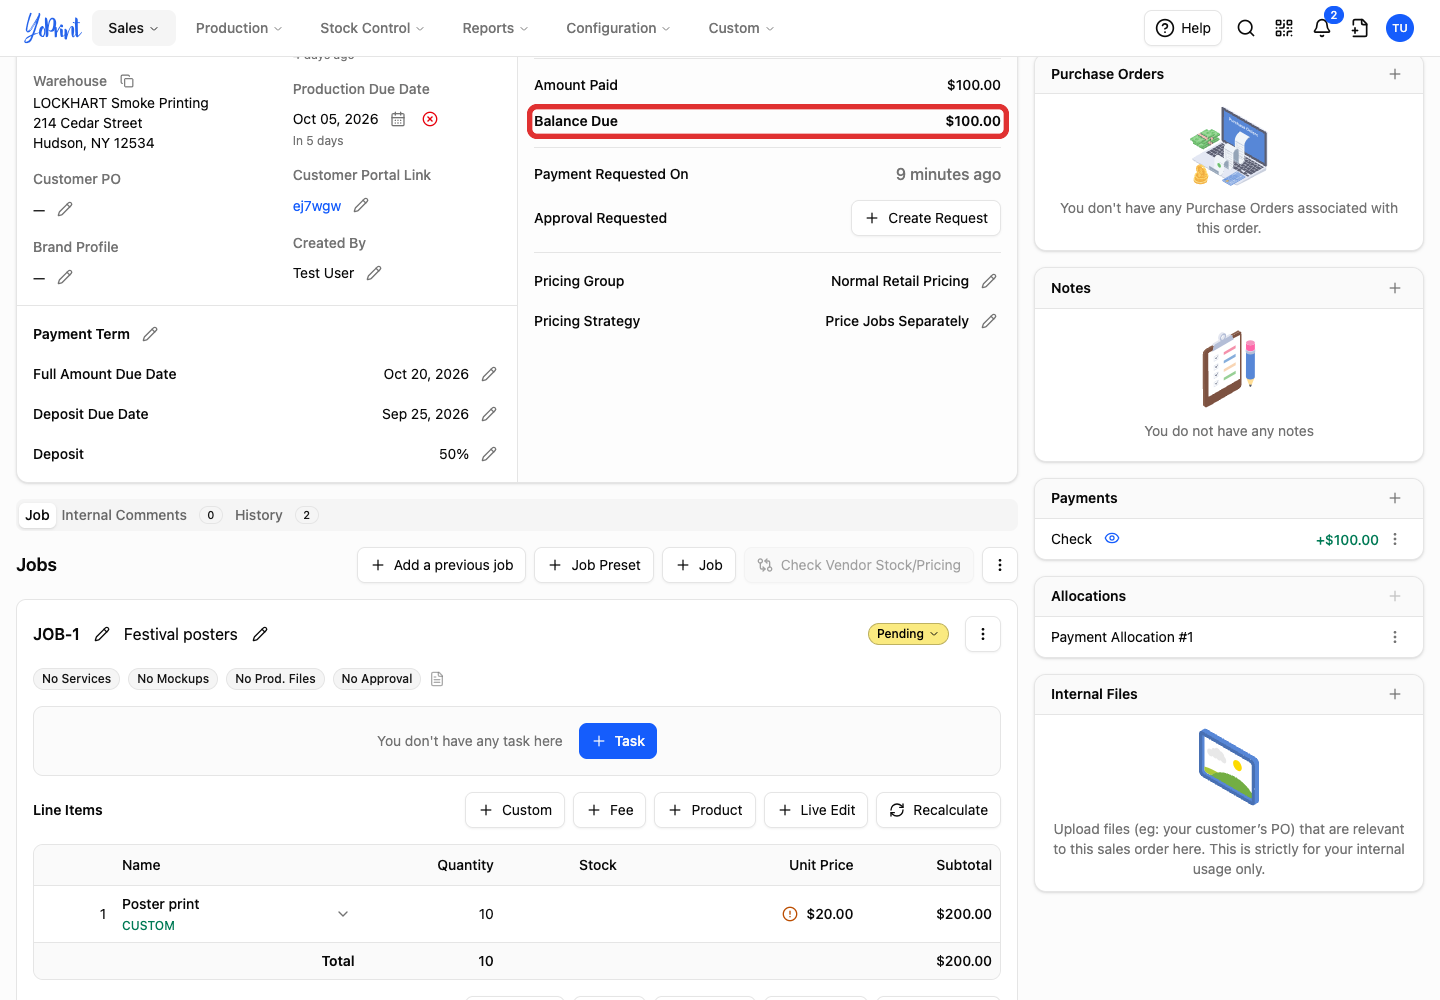Edit the Created By Test User
This screenshot has width=1440, height=1000.
point(374,273)
